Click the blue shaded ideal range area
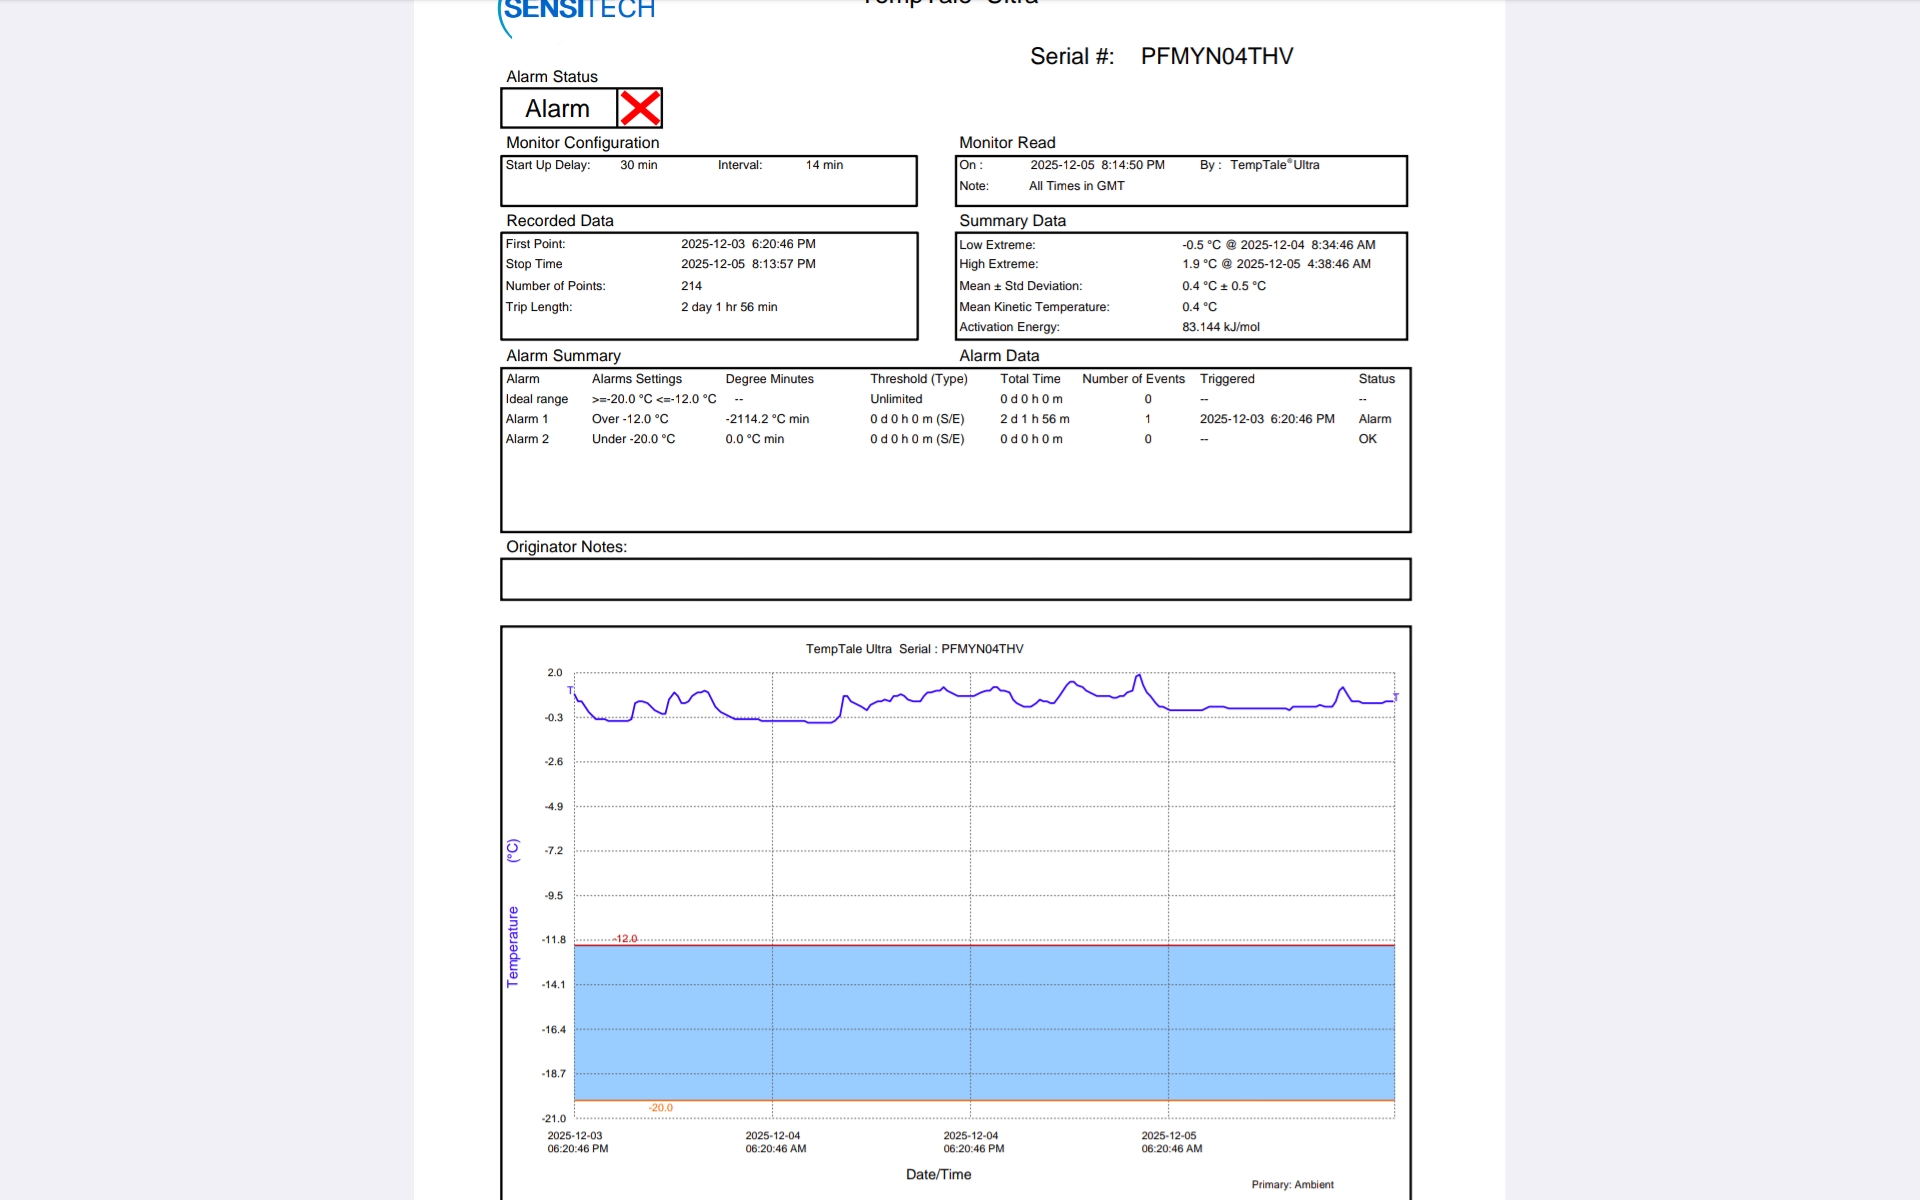This screenshot has width=1920, height=1200. 984,1022
